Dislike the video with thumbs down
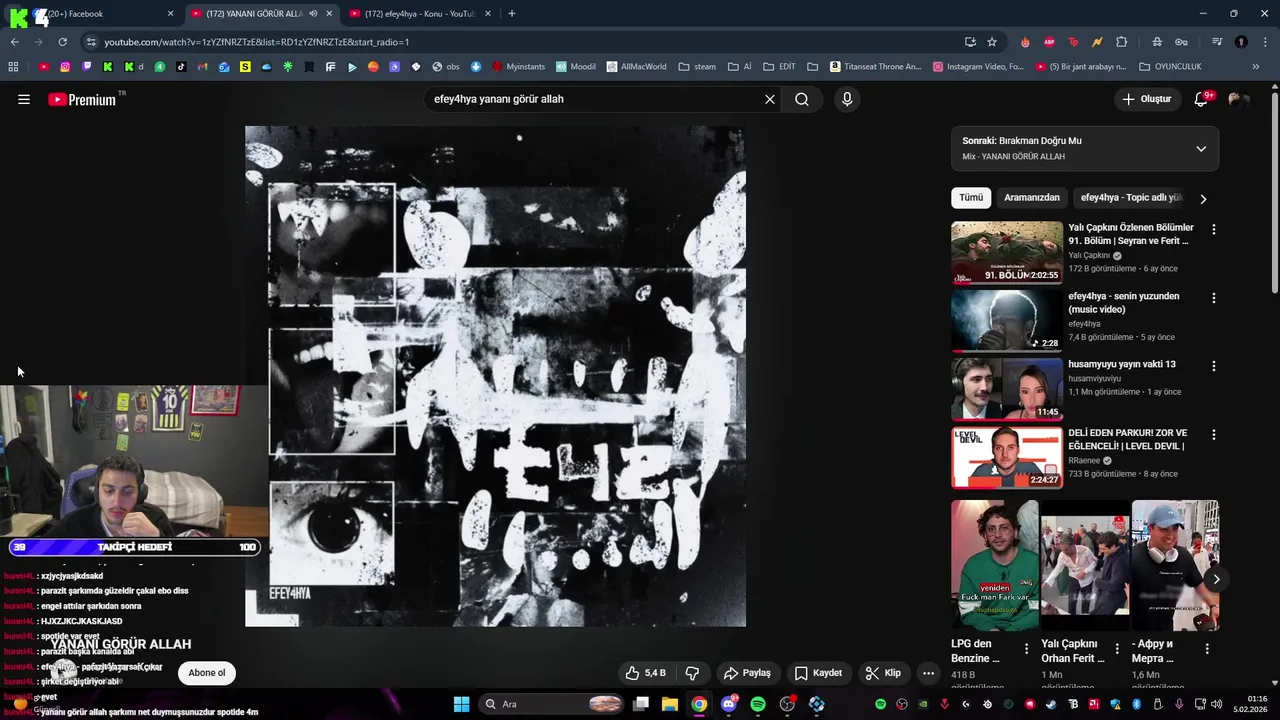This screenshot has width=1280, height=720. [691, 673]
